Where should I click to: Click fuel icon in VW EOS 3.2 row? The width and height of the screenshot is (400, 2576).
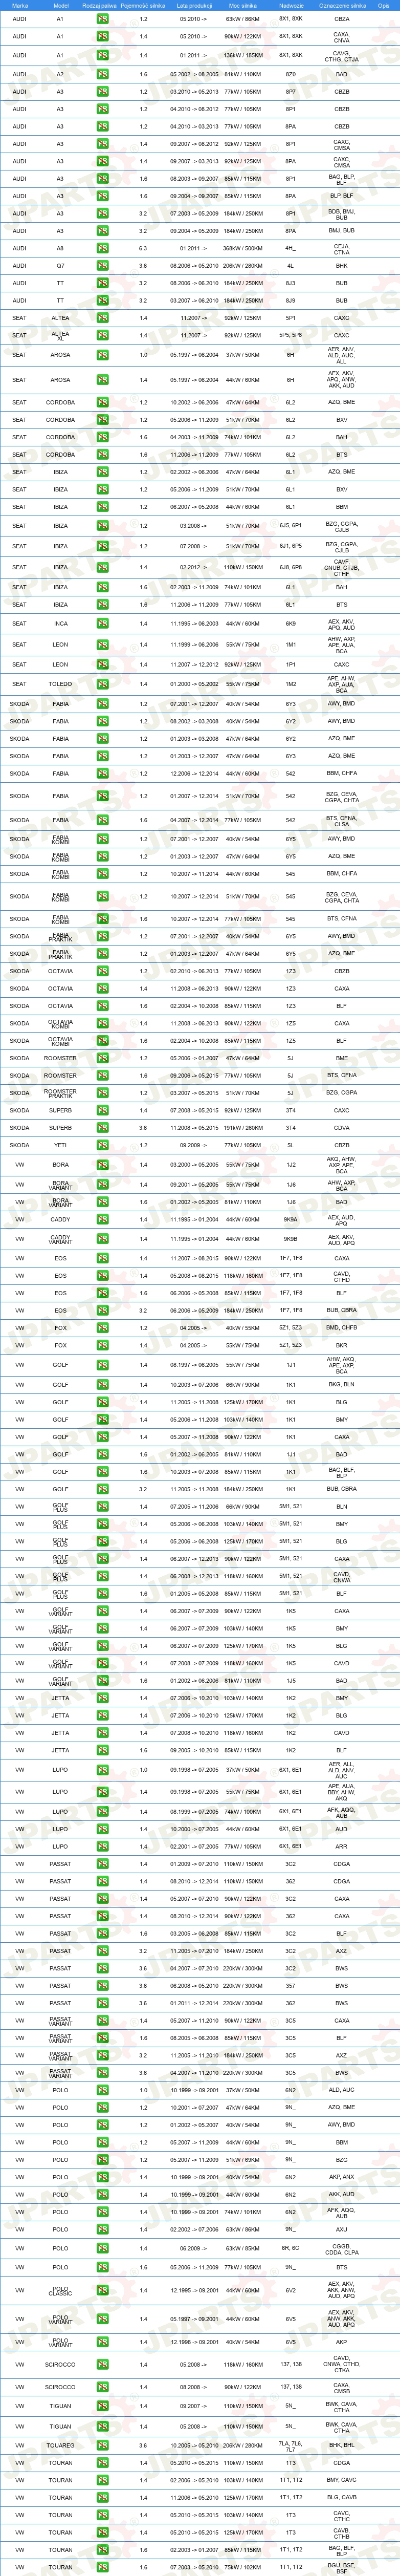(x=102, y=1310)
